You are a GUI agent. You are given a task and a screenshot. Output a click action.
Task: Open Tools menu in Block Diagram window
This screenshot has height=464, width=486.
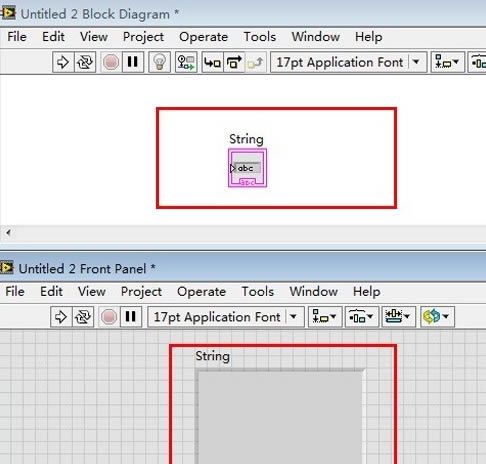(260, 37)
